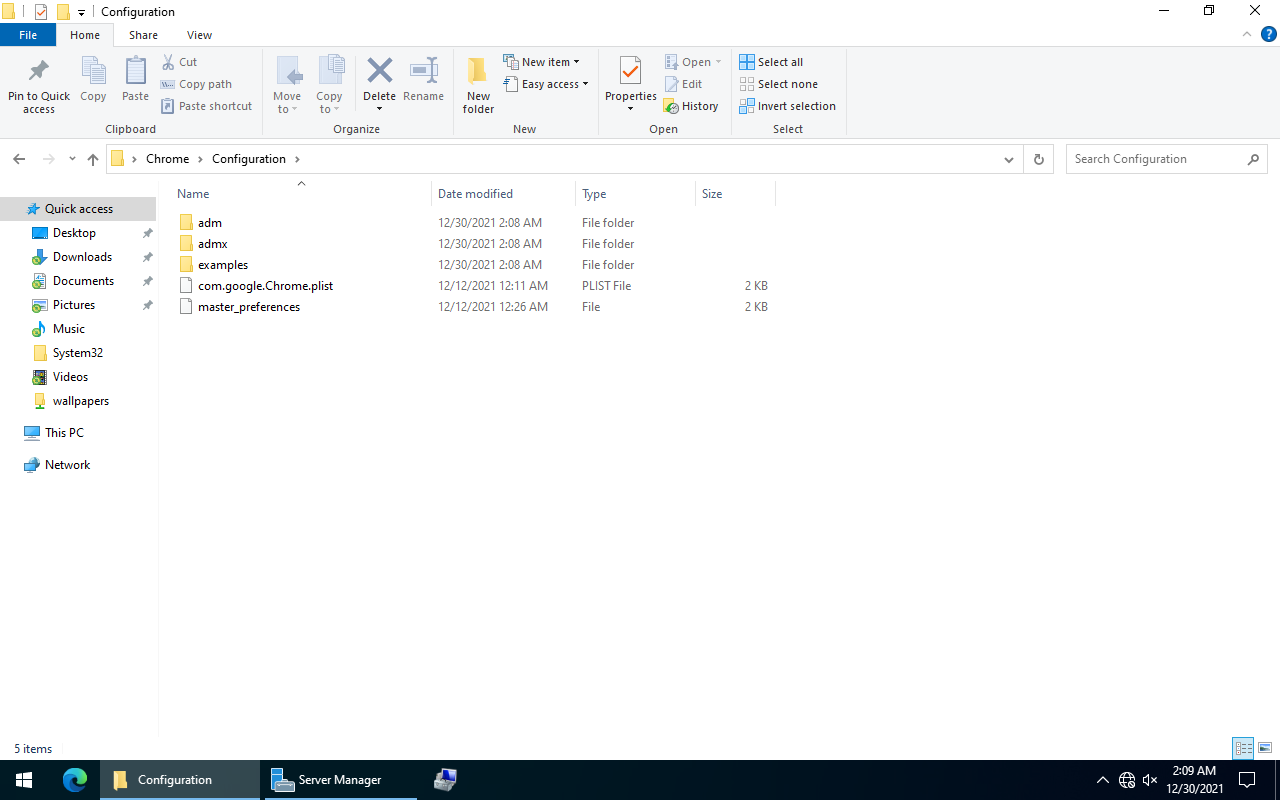
Task: Open Microsoft Edge from the taskbar
Action: (x=75, y=780)
